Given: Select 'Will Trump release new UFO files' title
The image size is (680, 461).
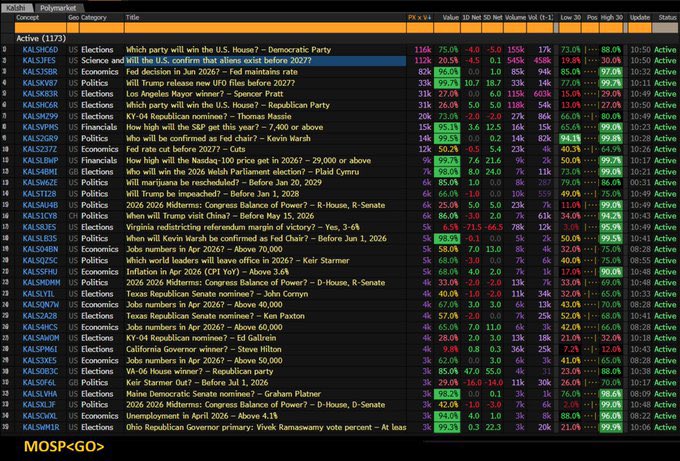Looking at the screenshot, I should click(x=210, y=83).
